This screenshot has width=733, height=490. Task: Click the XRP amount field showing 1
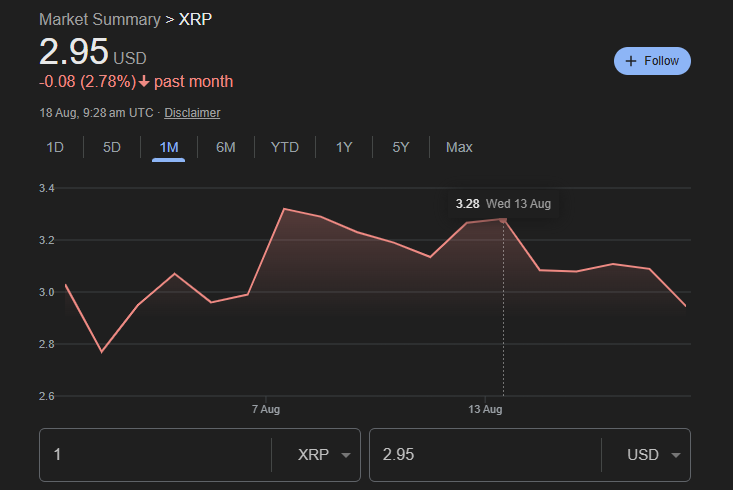tap(155, 454)
